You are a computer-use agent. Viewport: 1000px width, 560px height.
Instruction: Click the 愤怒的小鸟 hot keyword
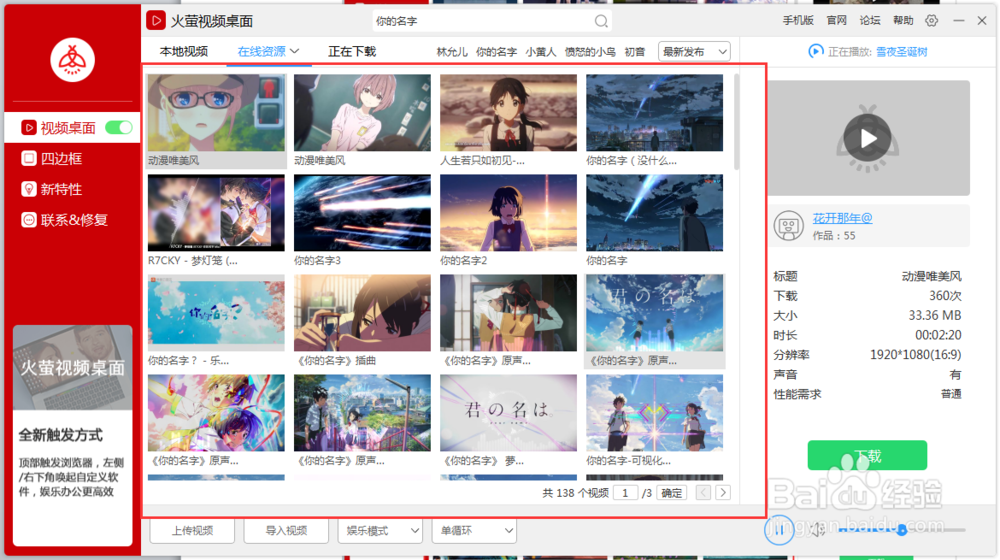590,52
